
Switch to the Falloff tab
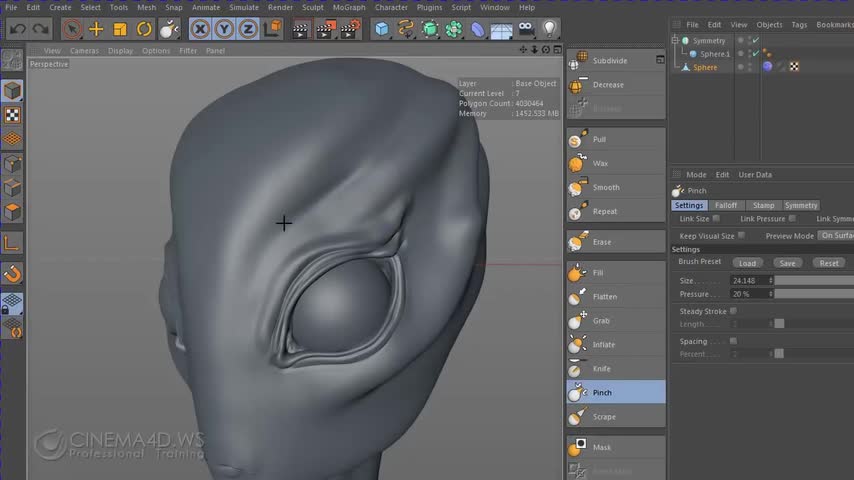click(726, 205)
